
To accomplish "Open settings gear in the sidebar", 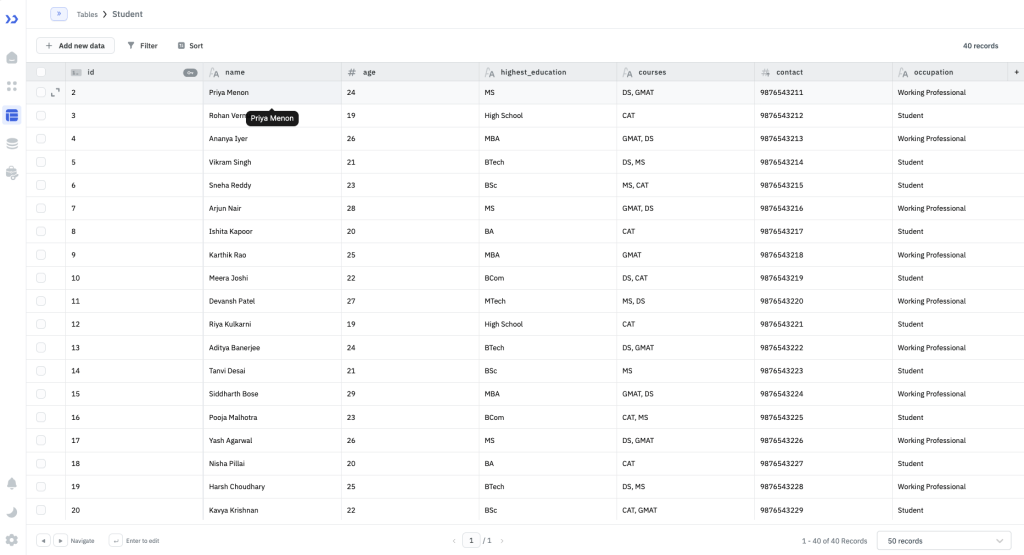I will pos(12,541).
